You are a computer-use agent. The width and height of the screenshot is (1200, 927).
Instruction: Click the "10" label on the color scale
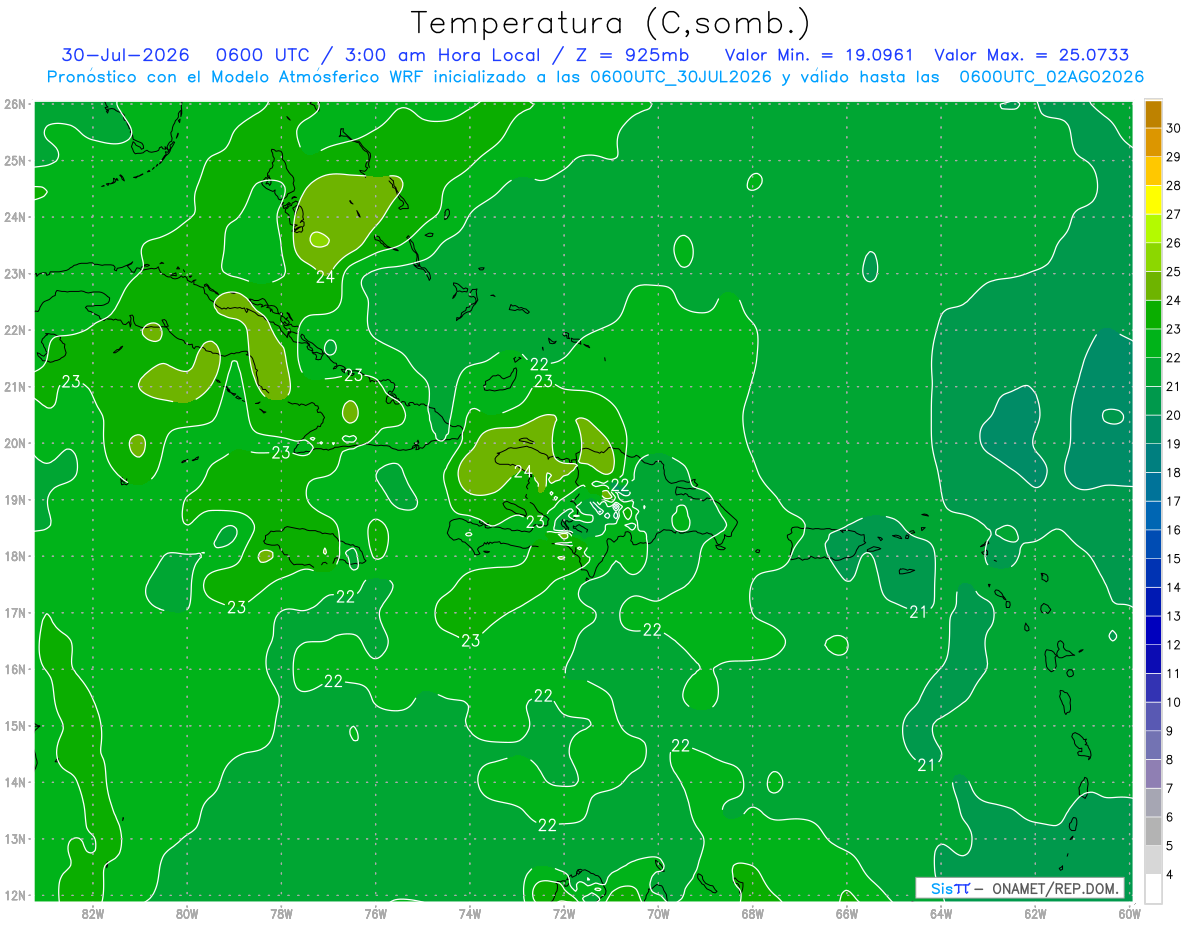coord(1174,702)
